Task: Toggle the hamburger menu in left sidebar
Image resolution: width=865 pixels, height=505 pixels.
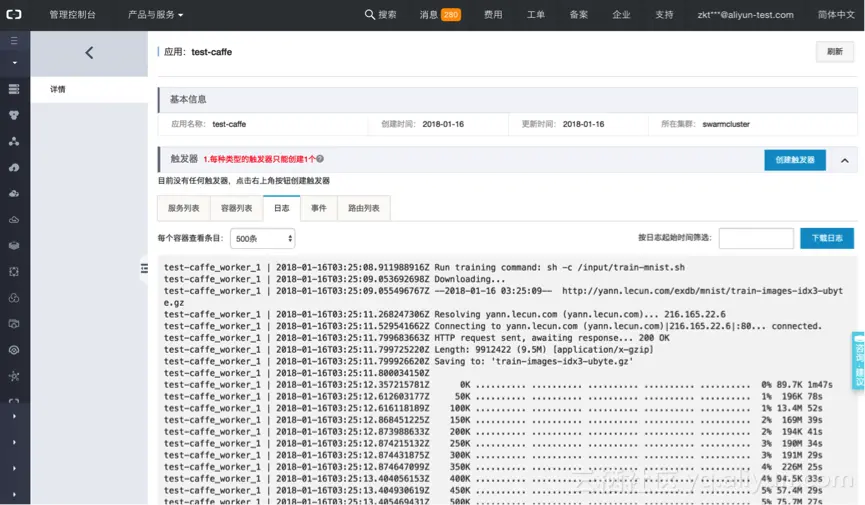Action: point(14,41)
